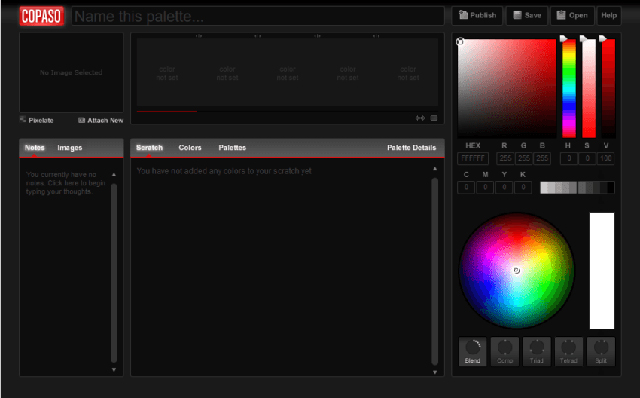Click the palette width arrows icon
The width and height of the screenshot is (640, 398).
(420, 118)
